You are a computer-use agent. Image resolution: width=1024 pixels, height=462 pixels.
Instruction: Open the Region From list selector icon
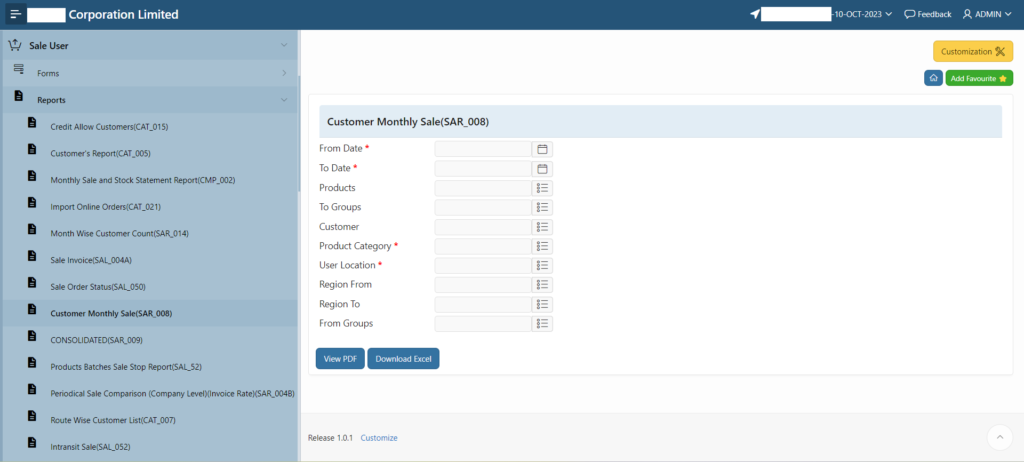point(543,285)
